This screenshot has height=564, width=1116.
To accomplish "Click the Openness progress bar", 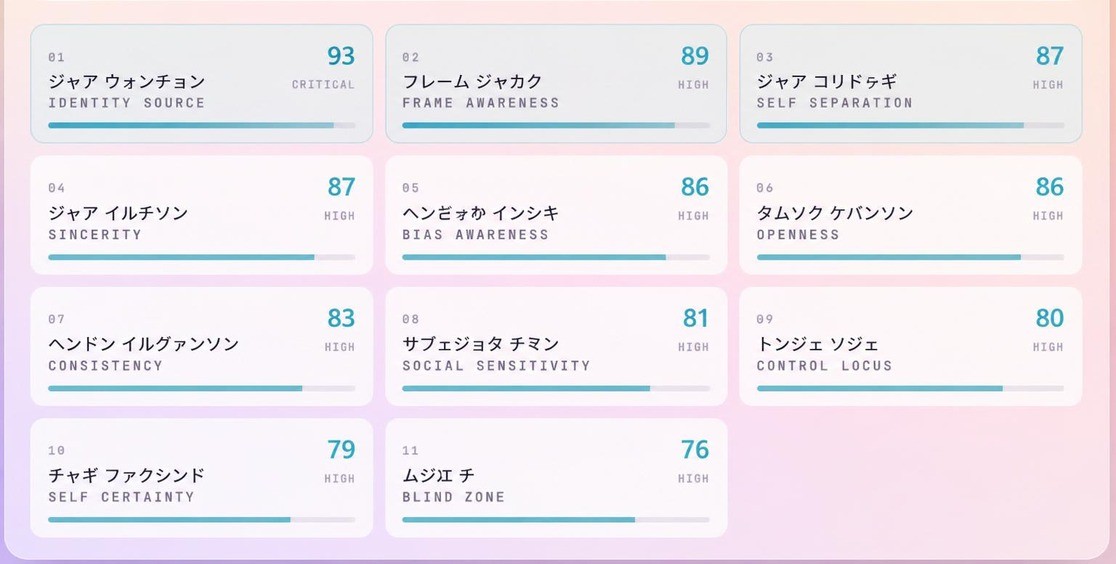I will pyautogui.click(x=910, y=257).
